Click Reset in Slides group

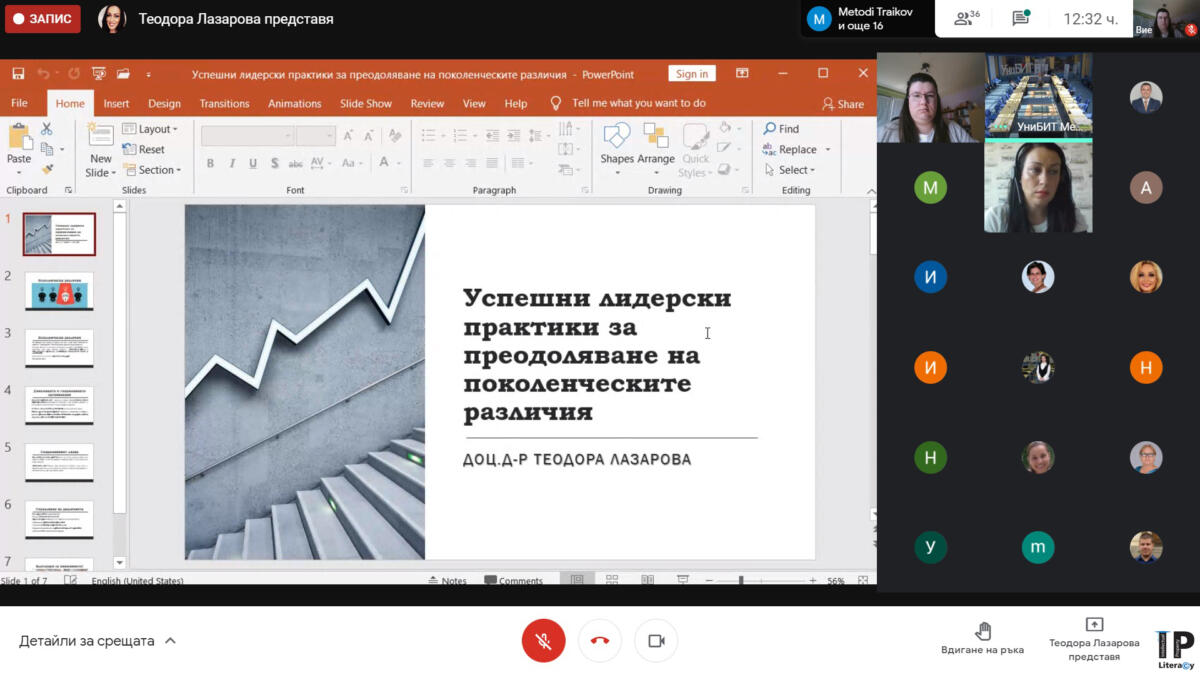coord(144,150)
